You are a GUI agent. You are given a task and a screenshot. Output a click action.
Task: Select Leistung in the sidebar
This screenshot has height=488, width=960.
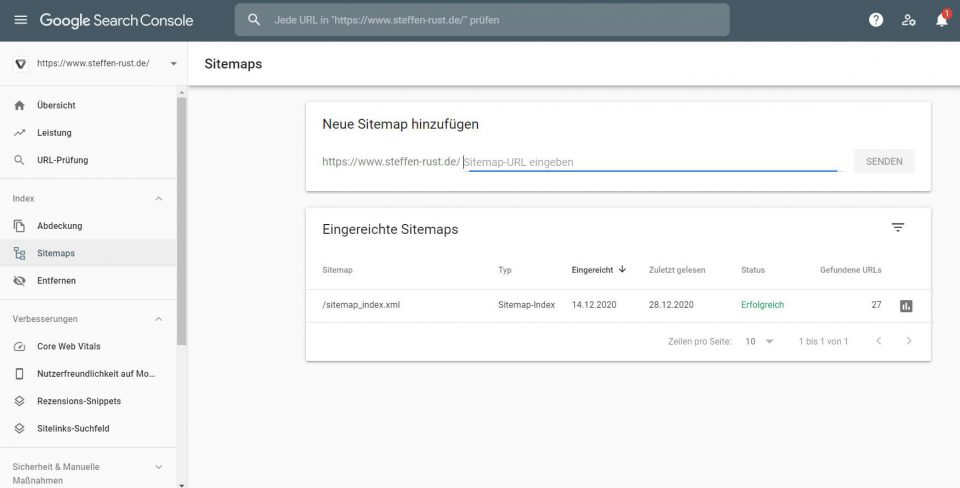54,133
